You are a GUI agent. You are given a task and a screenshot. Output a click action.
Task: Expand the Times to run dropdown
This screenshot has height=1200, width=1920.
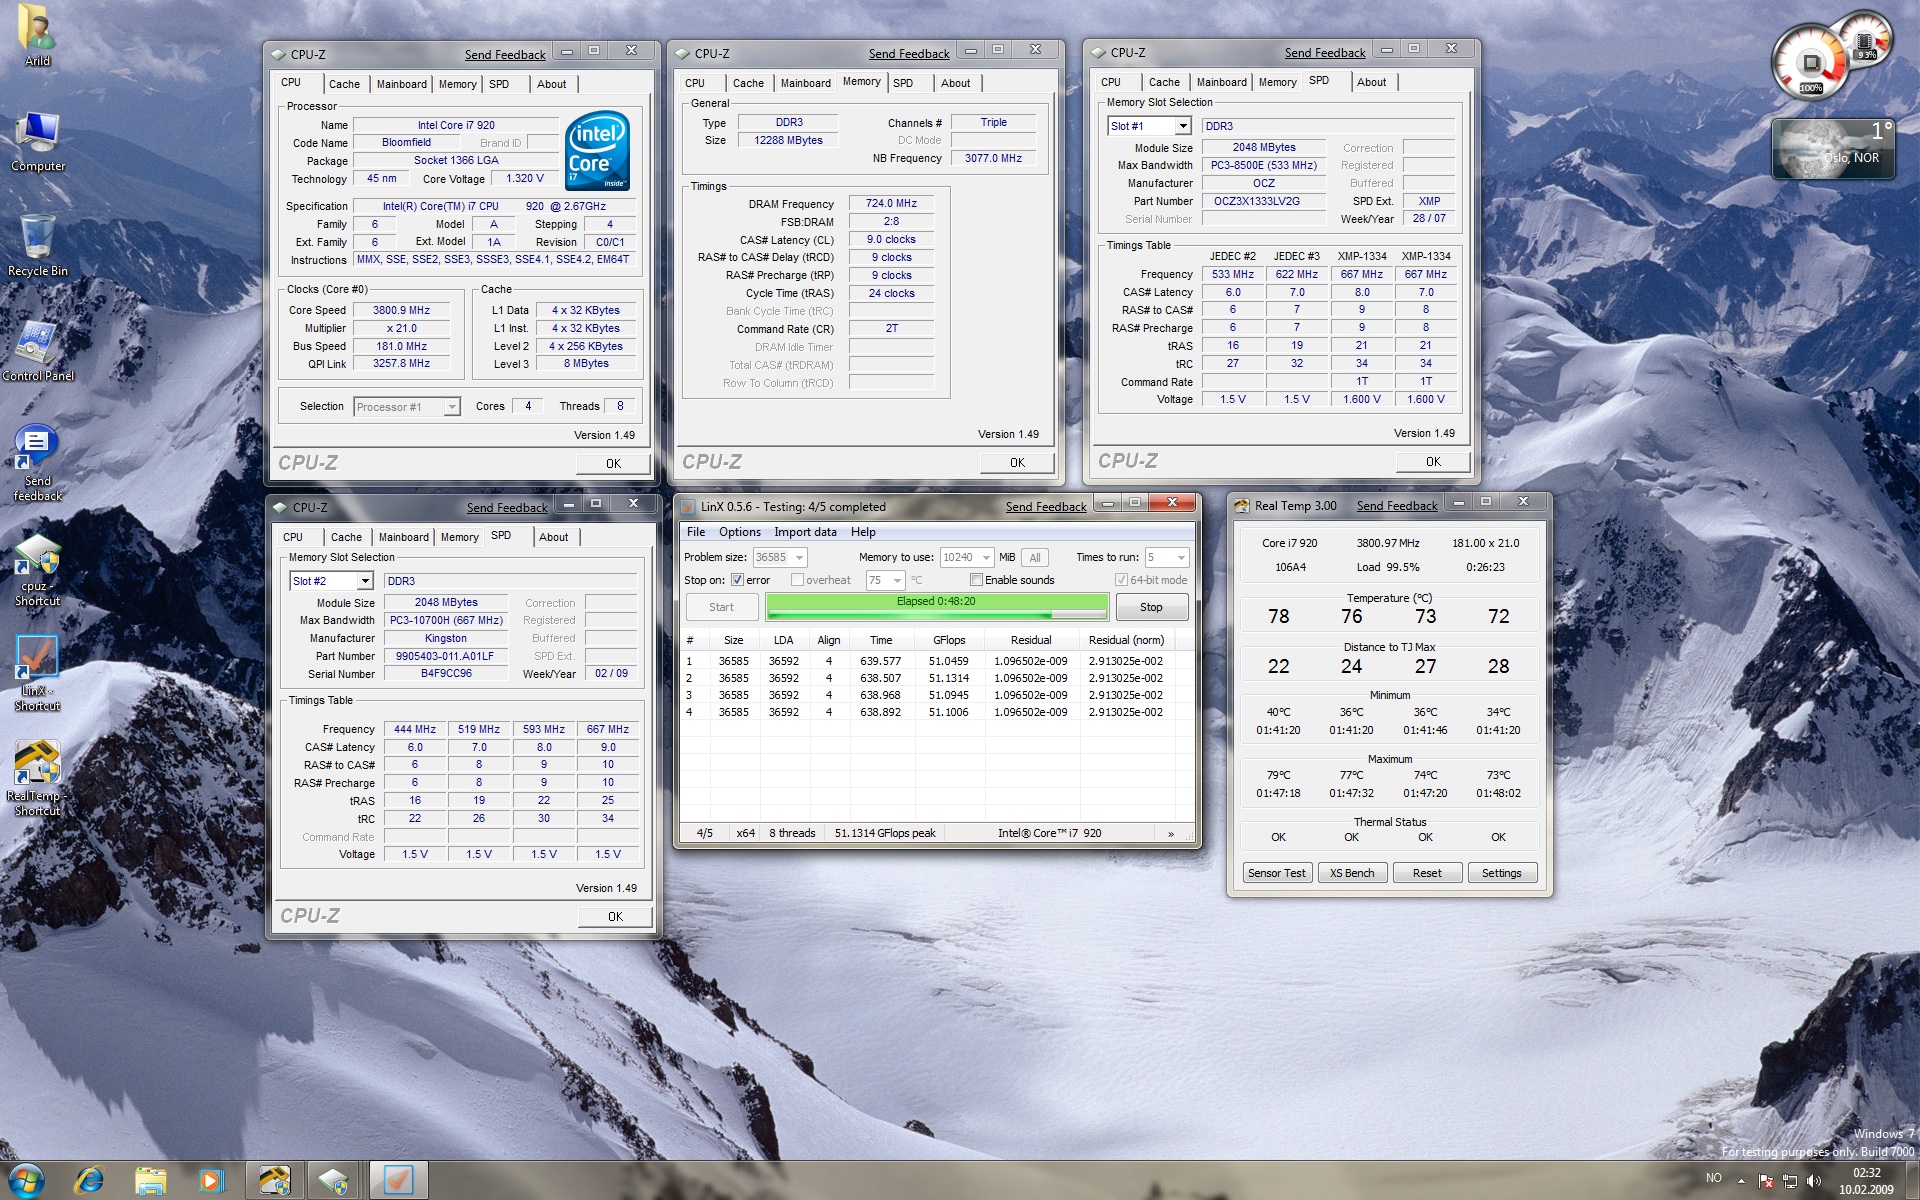[x=1181, y=558]
